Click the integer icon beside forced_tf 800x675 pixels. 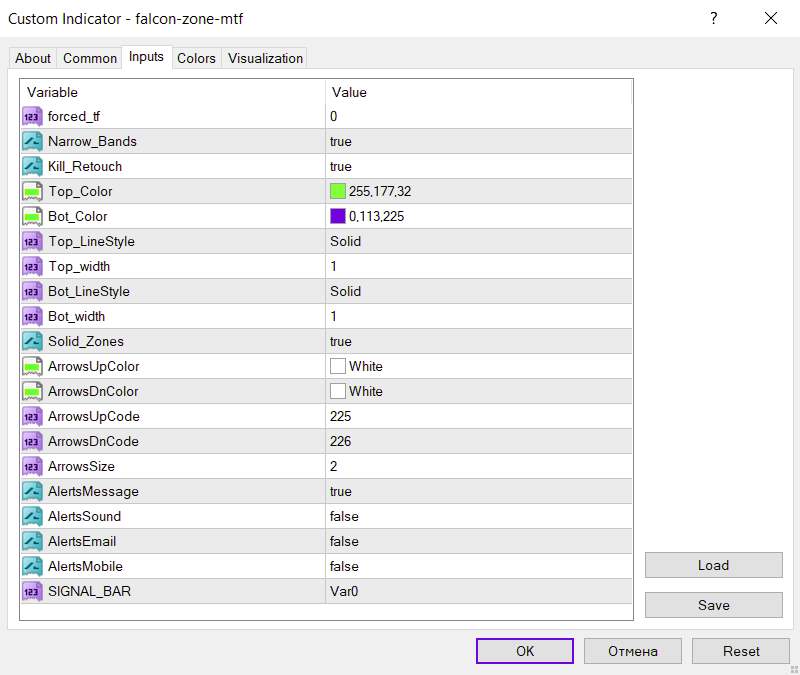tap(31, 116)
